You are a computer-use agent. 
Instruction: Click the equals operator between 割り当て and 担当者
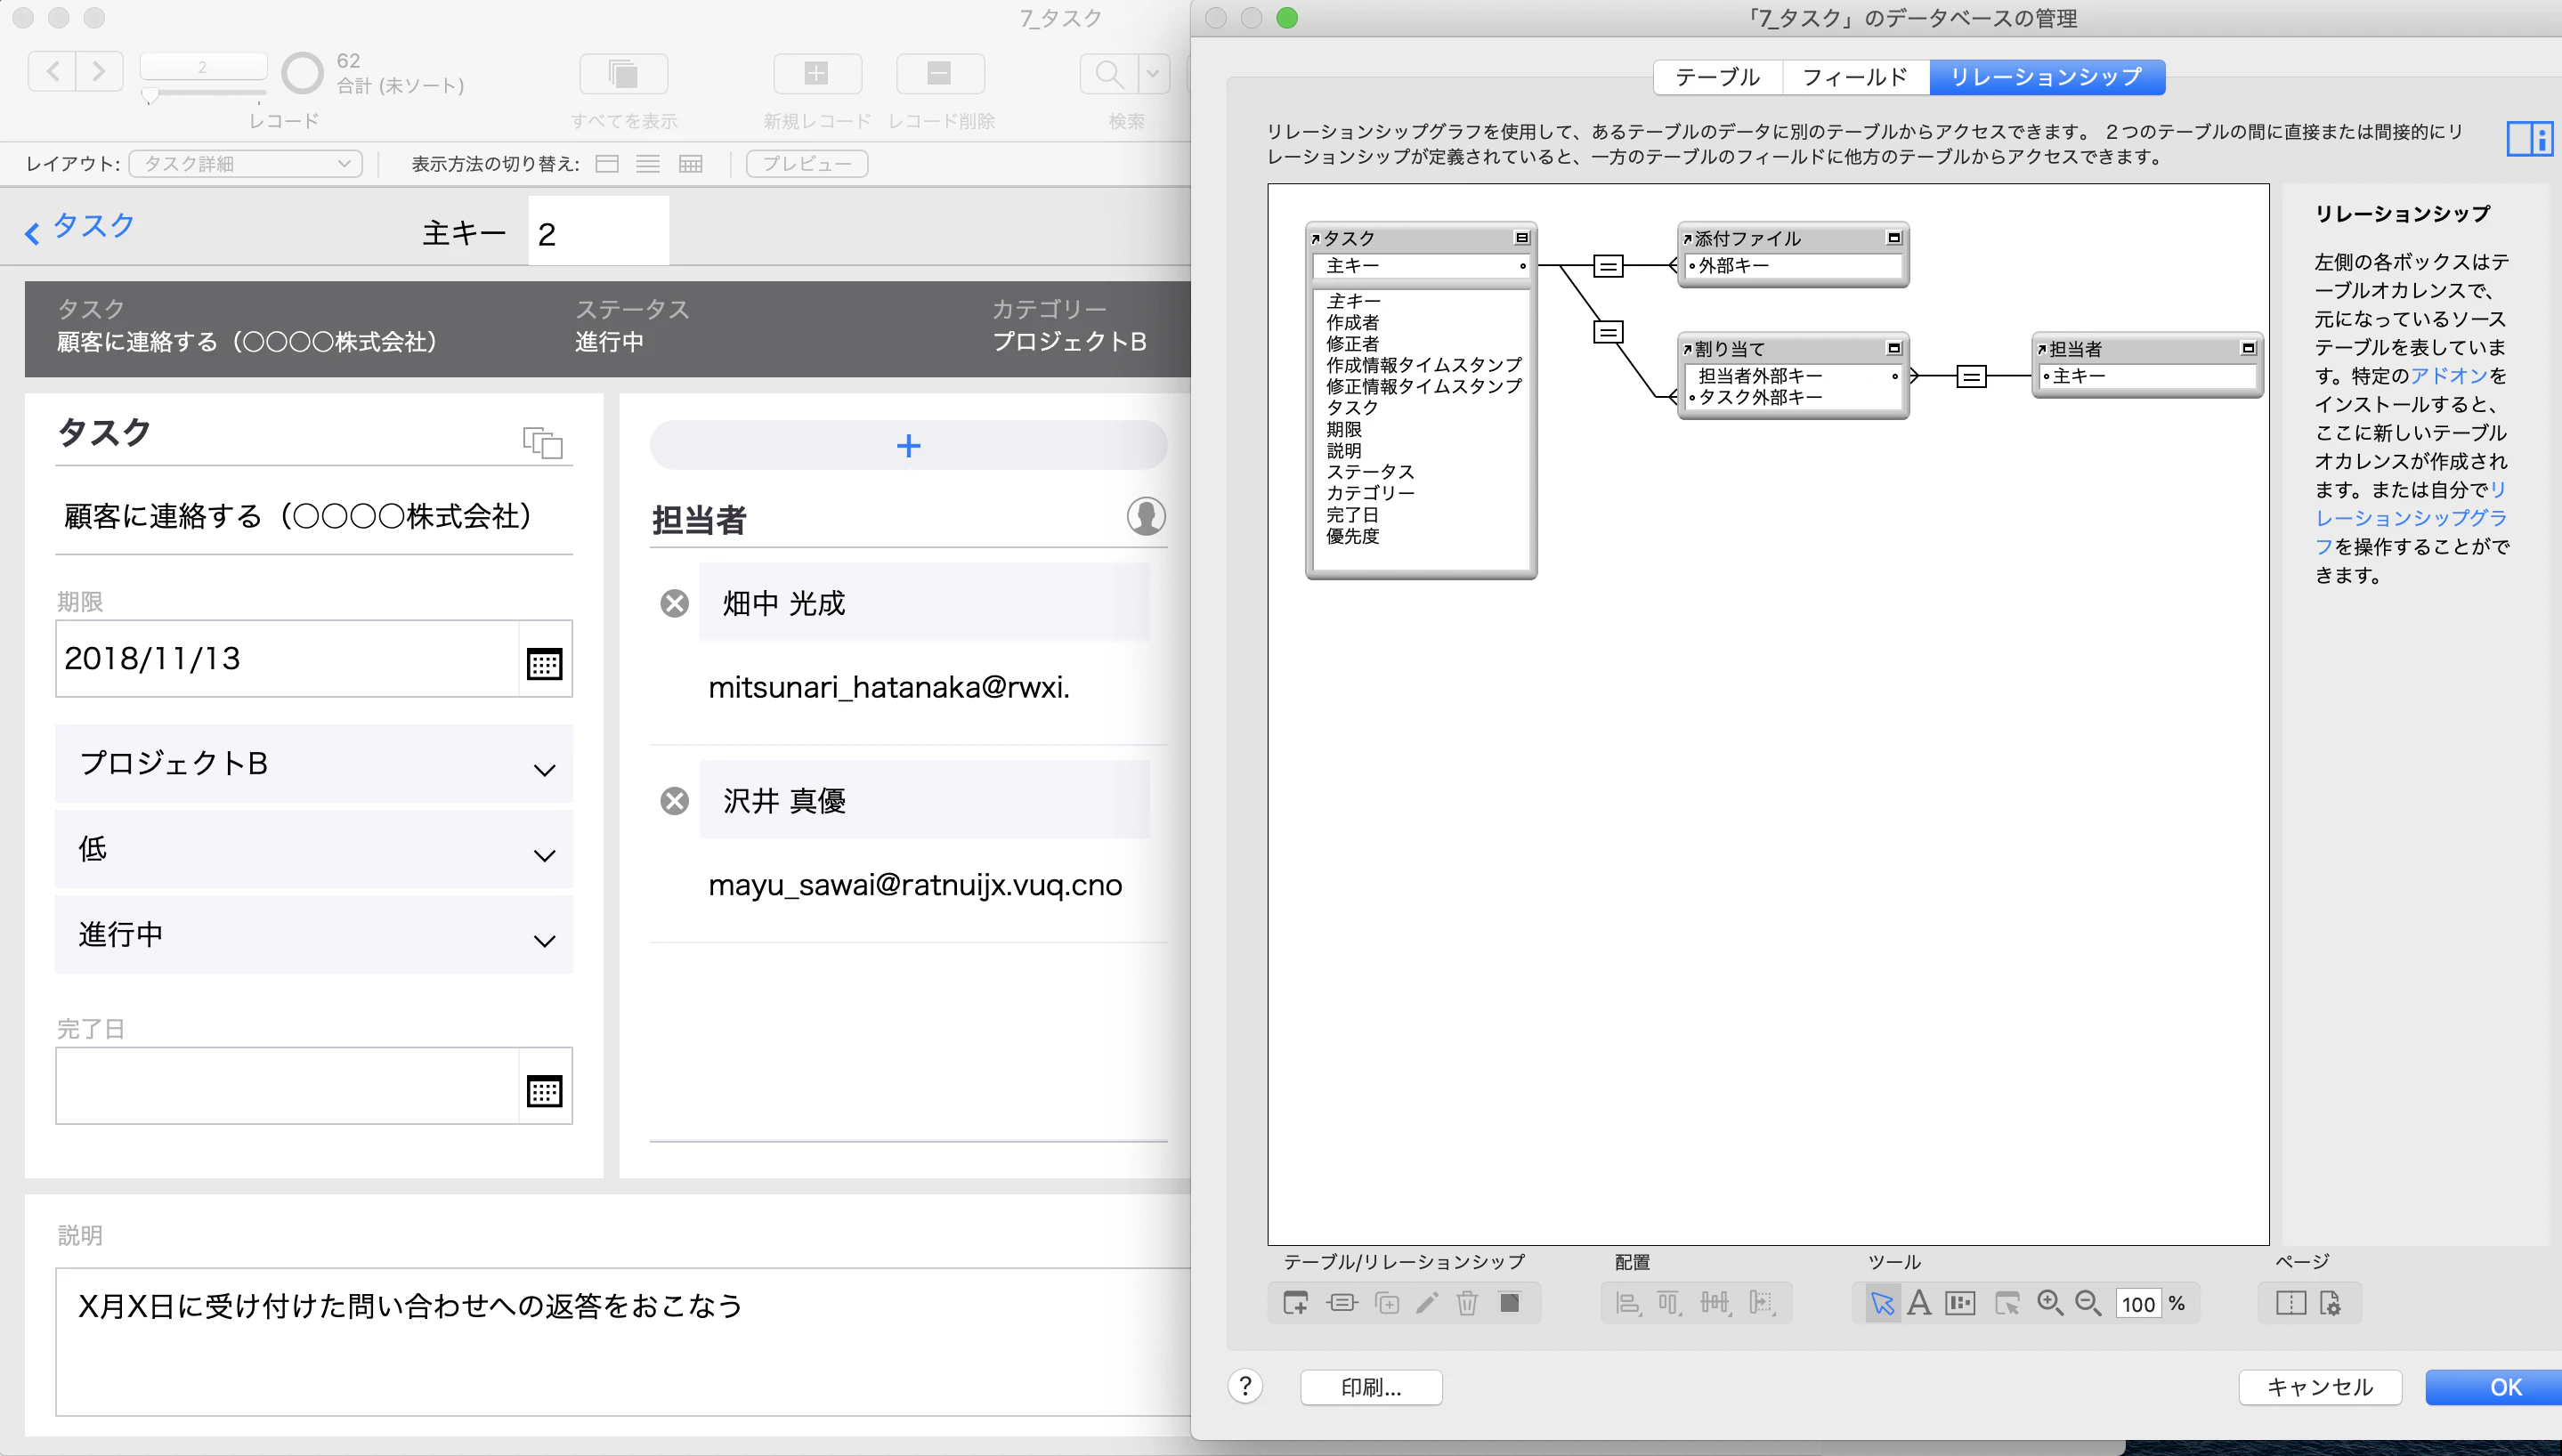[1971, 376]
